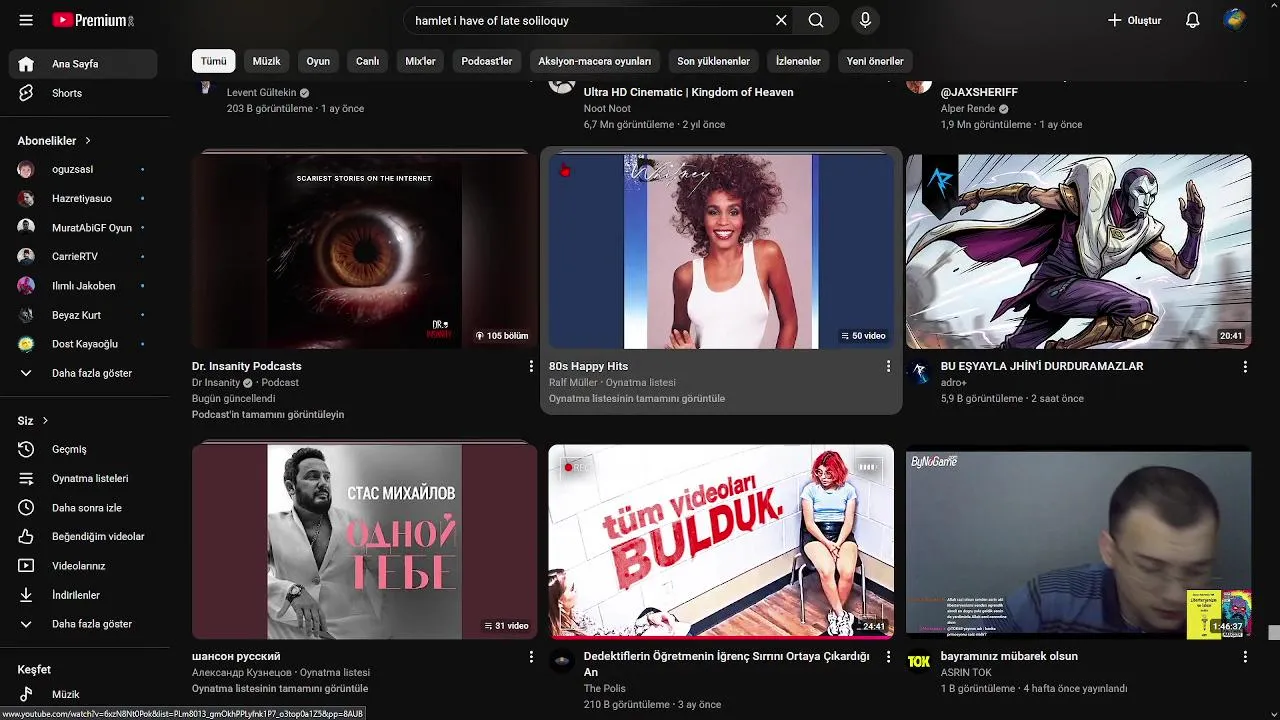Screen dimensions: 1280x720
Task: Open BU EŞYAYLA JHİN'İ video thumbnail
Action: [1078, 251]
